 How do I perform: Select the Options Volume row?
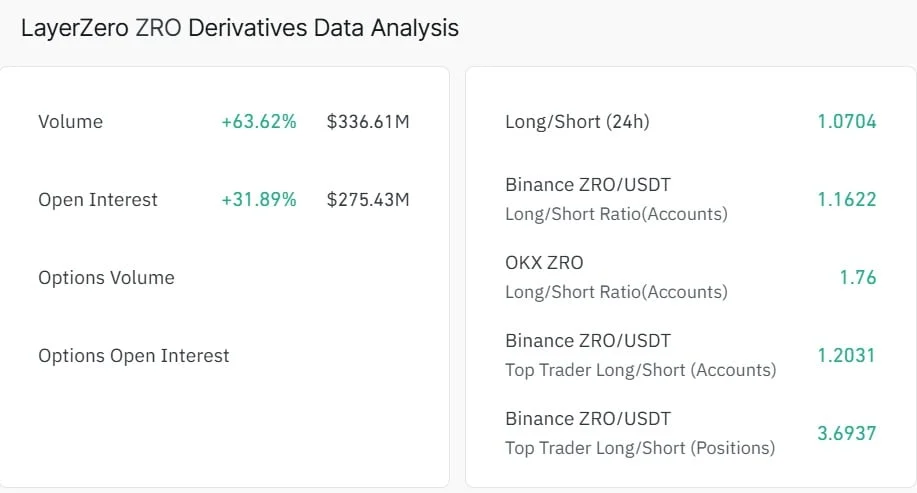tap(224, 278)
